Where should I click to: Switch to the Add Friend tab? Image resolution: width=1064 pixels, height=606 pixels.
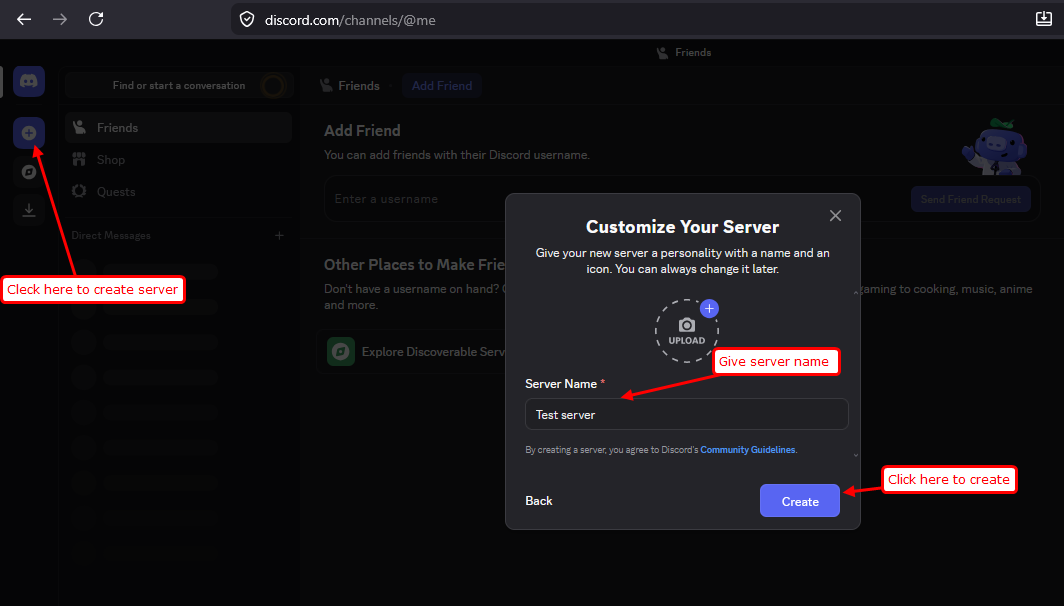[x=442, y=86]
